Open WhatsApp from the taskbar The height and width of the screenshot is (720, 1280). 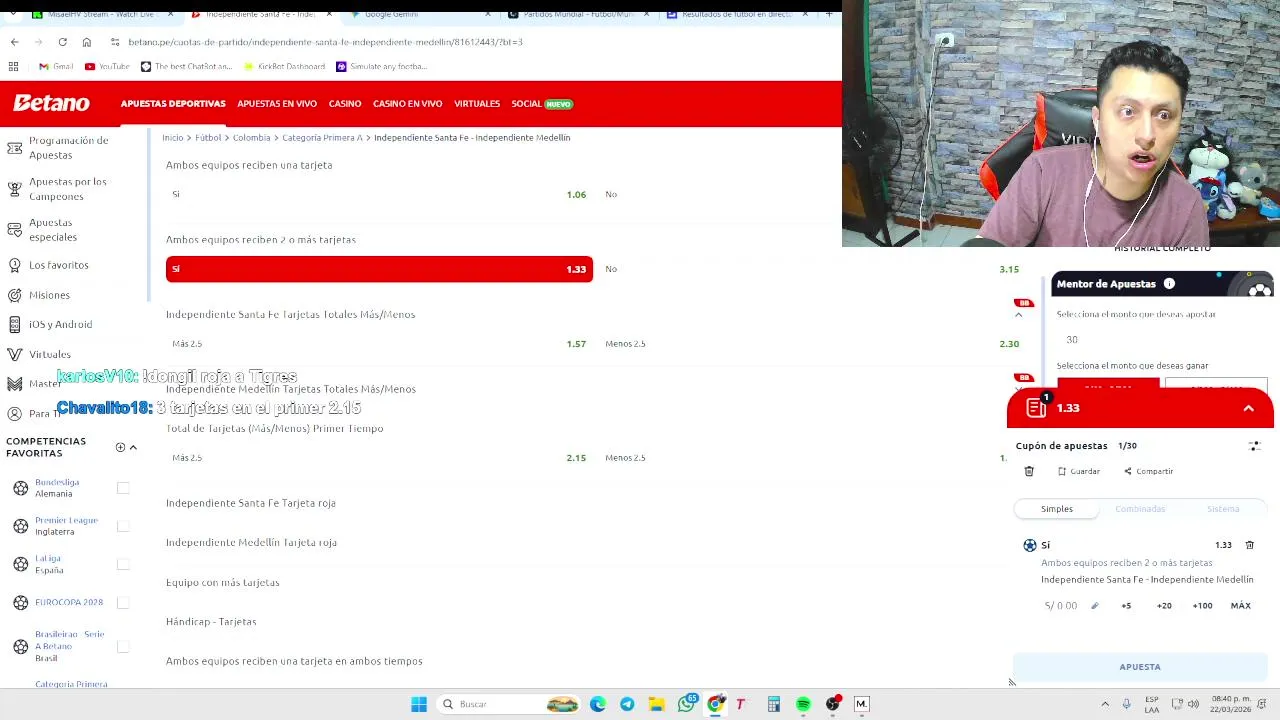click(686, 704)
